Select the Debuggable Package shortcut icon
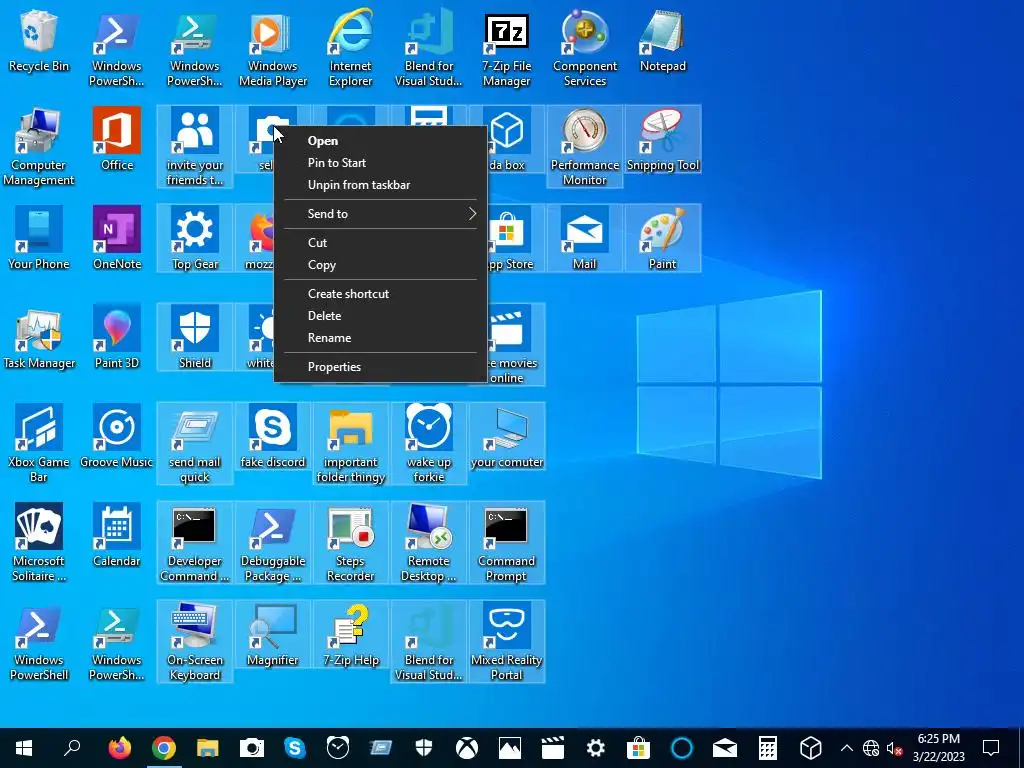Screen dimensions: 1024x768 click(272, 543)
